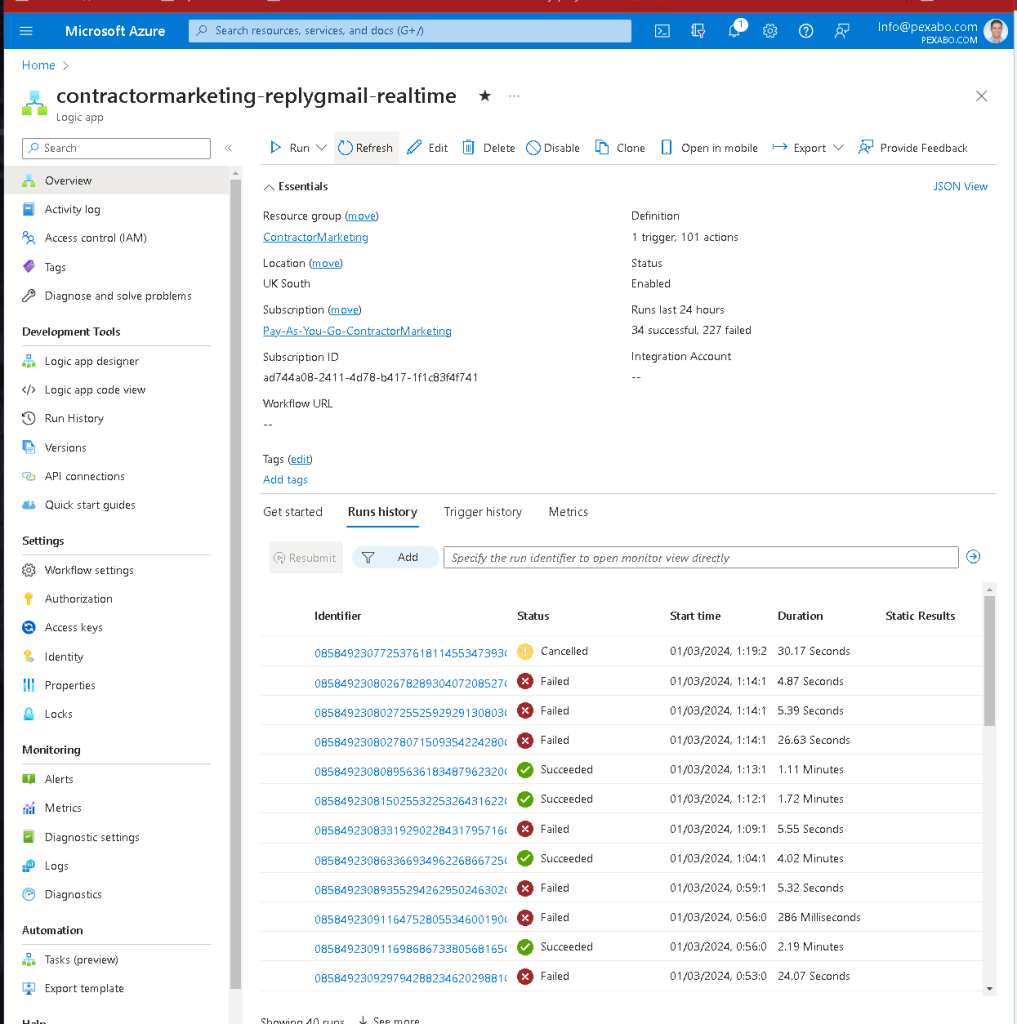The image size is (1017, 1024).
Task: Click the runs table vertical scrollbar
Action: [990, 660]
